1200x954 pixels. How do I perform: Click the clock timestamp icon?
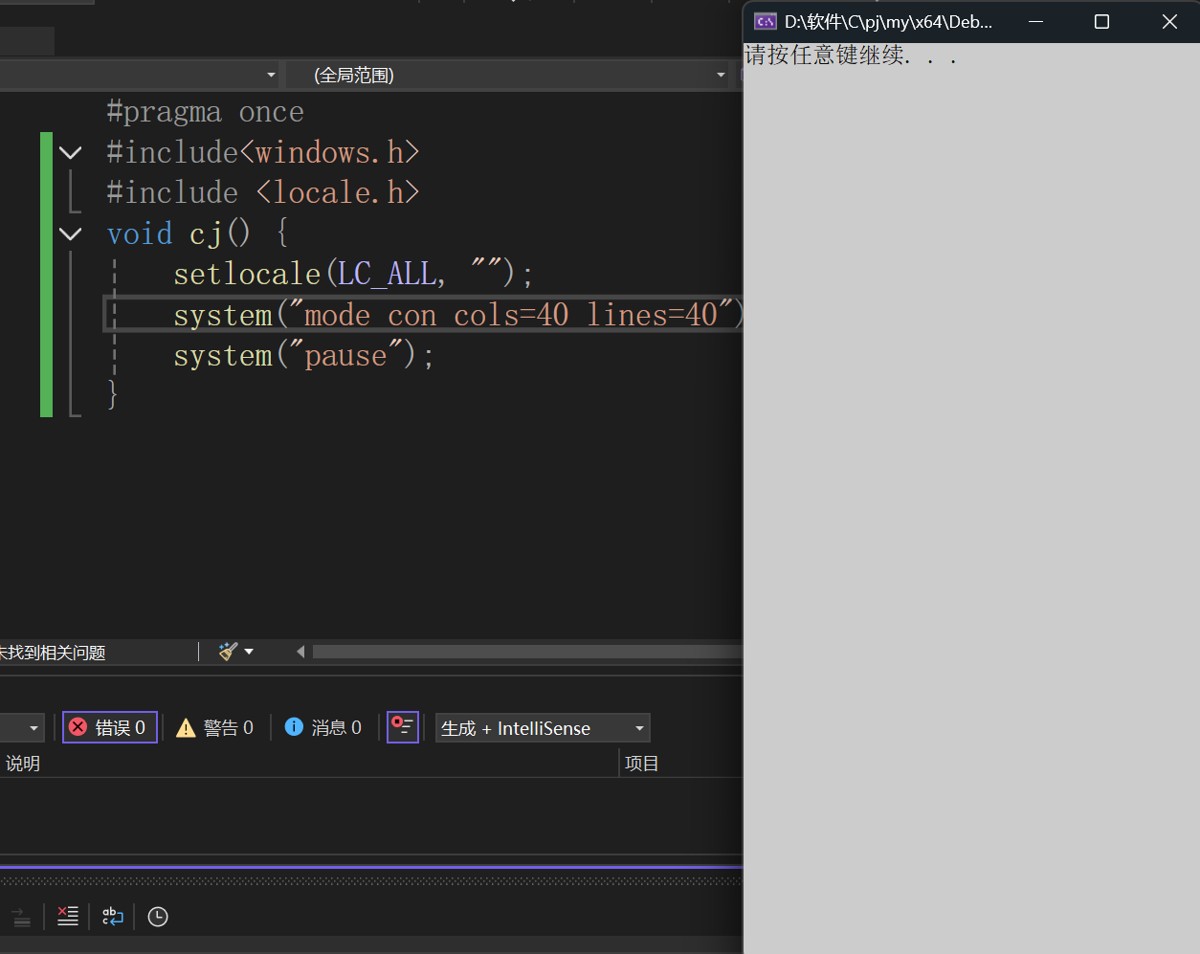(x=158, y=916)
